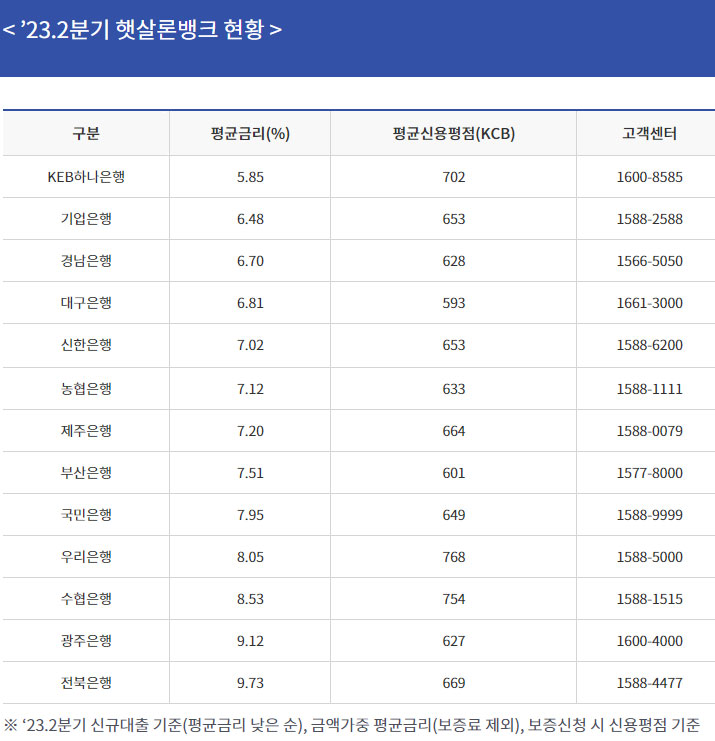
Task: Select the 광주은행 row name
Action: 86,641
